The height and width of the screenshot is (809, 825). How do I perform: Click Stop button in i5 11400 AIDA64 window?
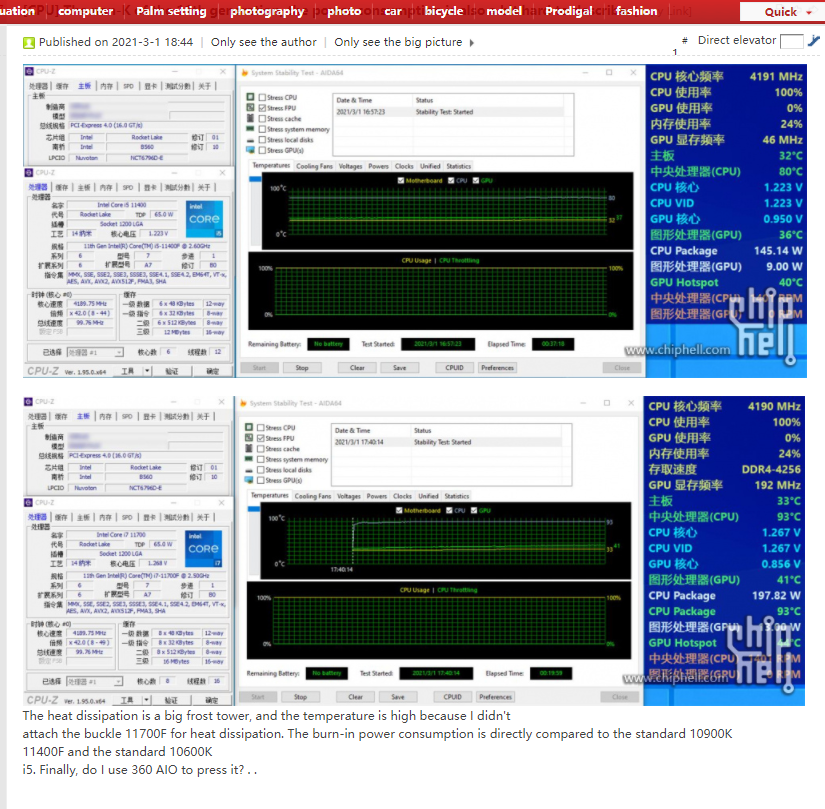[x=302, y=368]
